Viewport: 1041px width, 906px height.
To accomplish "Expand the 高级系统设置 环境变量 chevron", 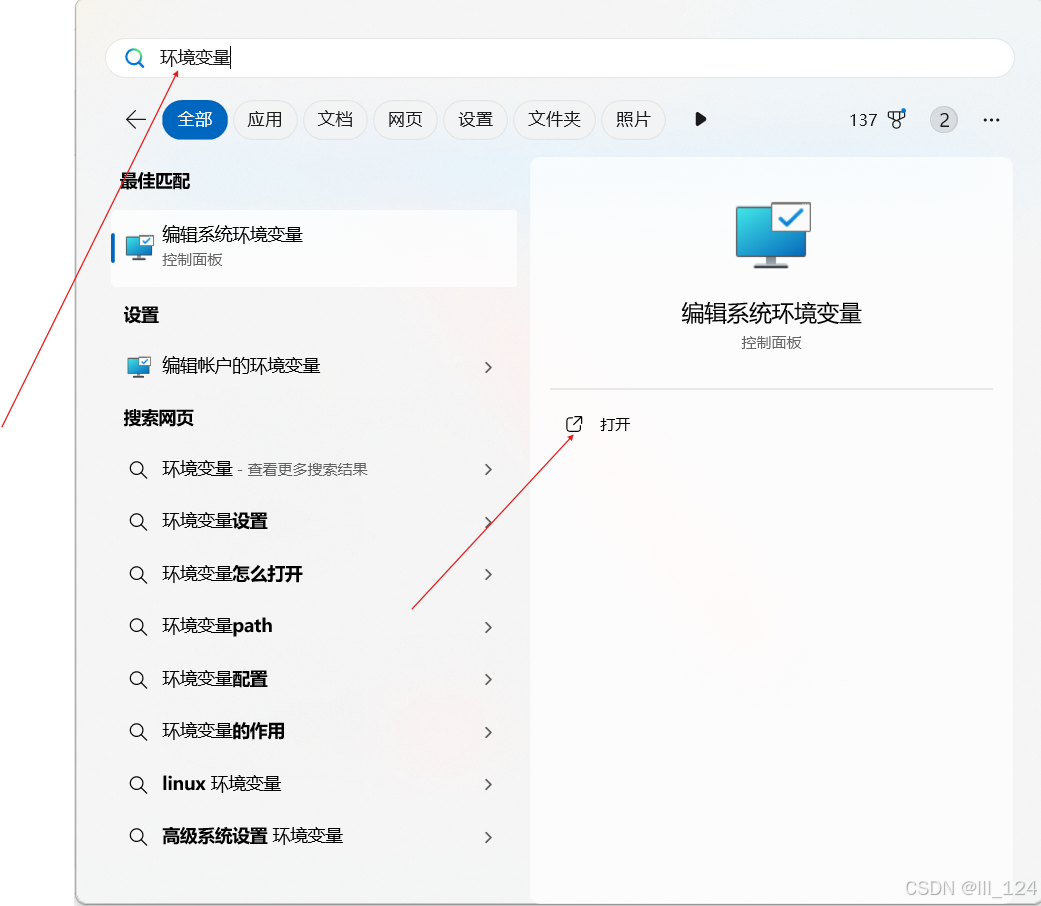I will pyautogui.click(x=488, y=837).
